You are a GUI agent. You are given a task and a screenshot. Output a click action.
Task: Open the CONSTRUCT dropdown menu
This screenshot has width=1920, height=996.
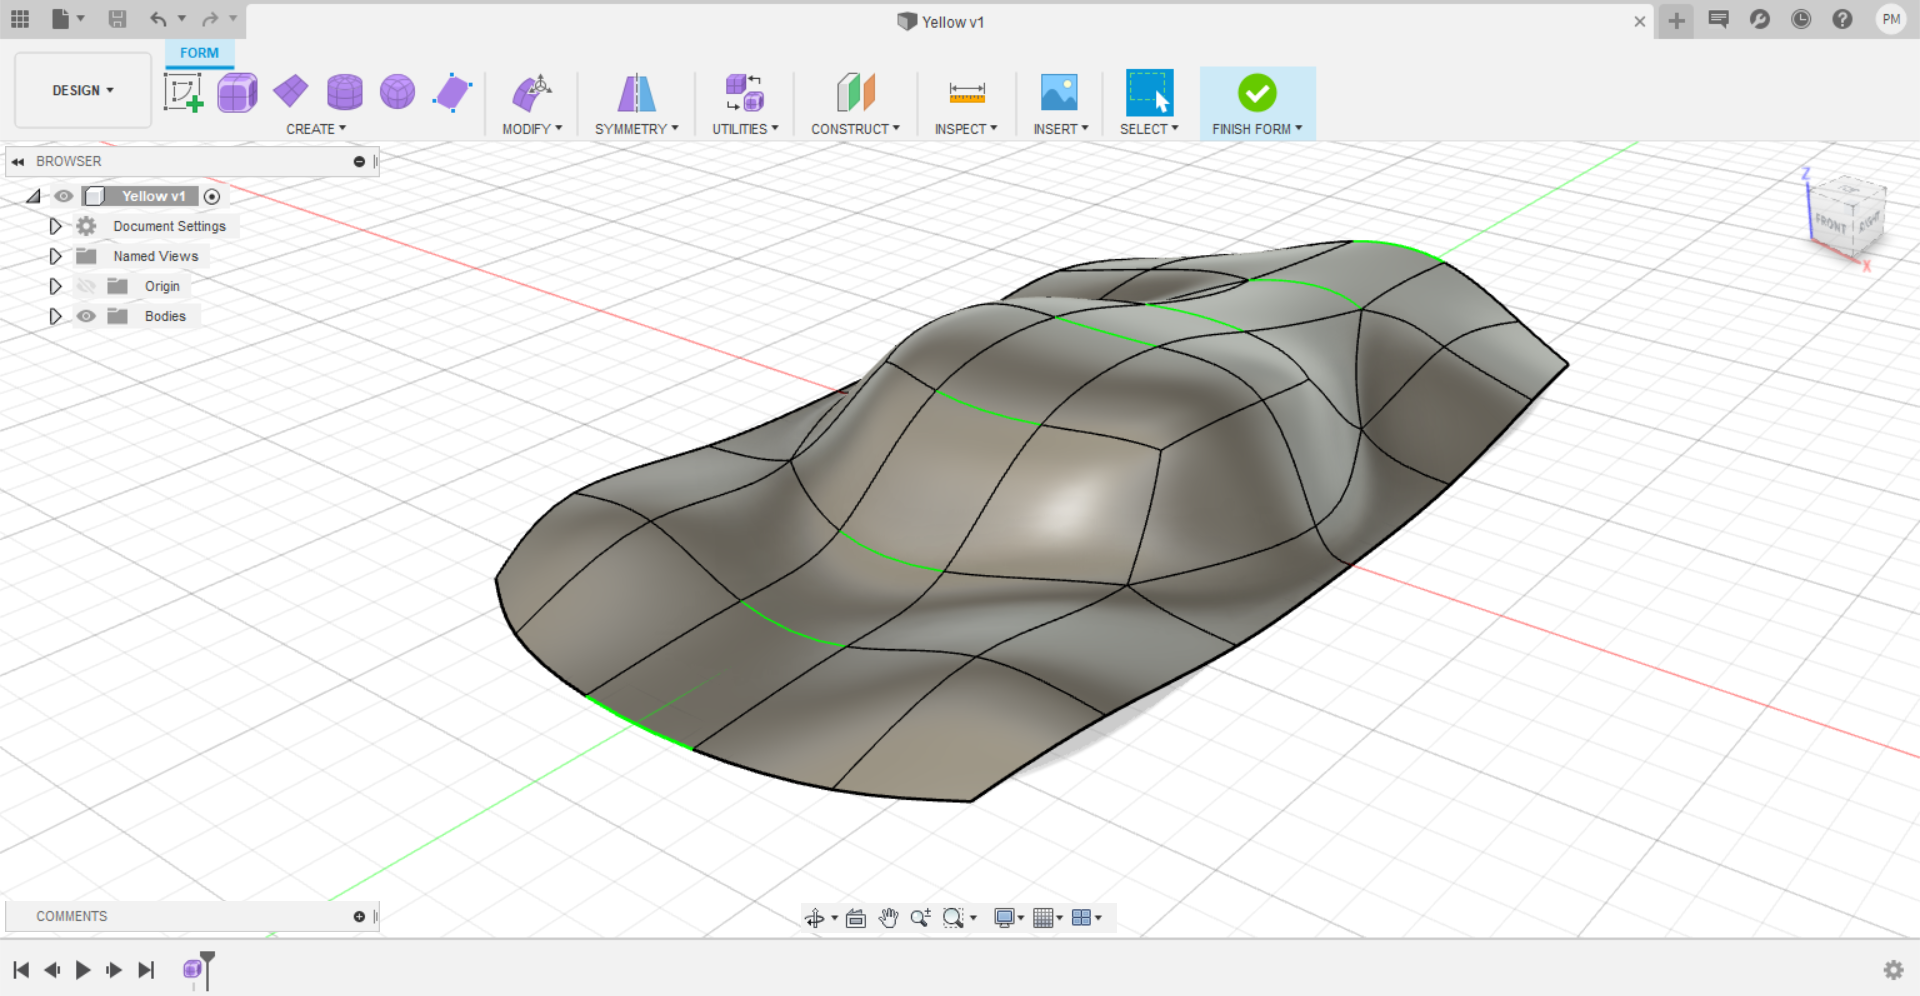coord(855,129)
